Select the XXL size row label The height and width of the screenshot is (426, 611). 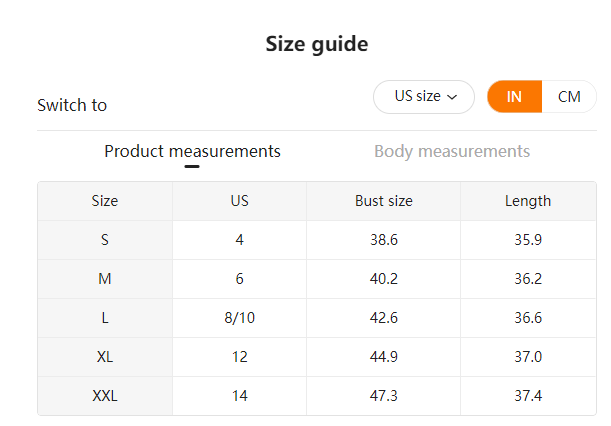(x=105, y=396)
